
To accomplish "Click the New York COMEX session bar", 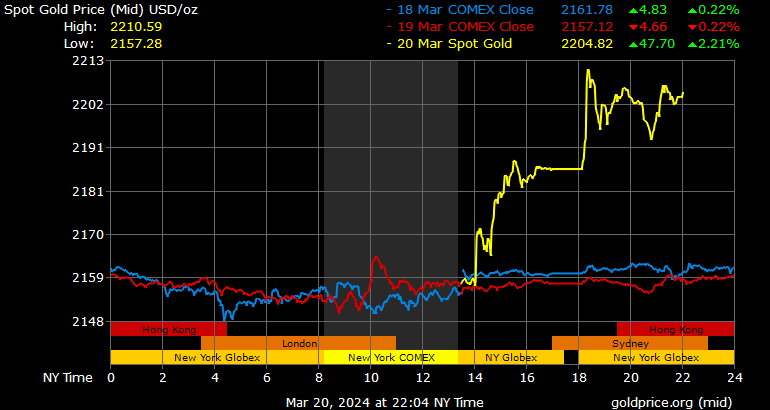I will (x=390, y=357).
